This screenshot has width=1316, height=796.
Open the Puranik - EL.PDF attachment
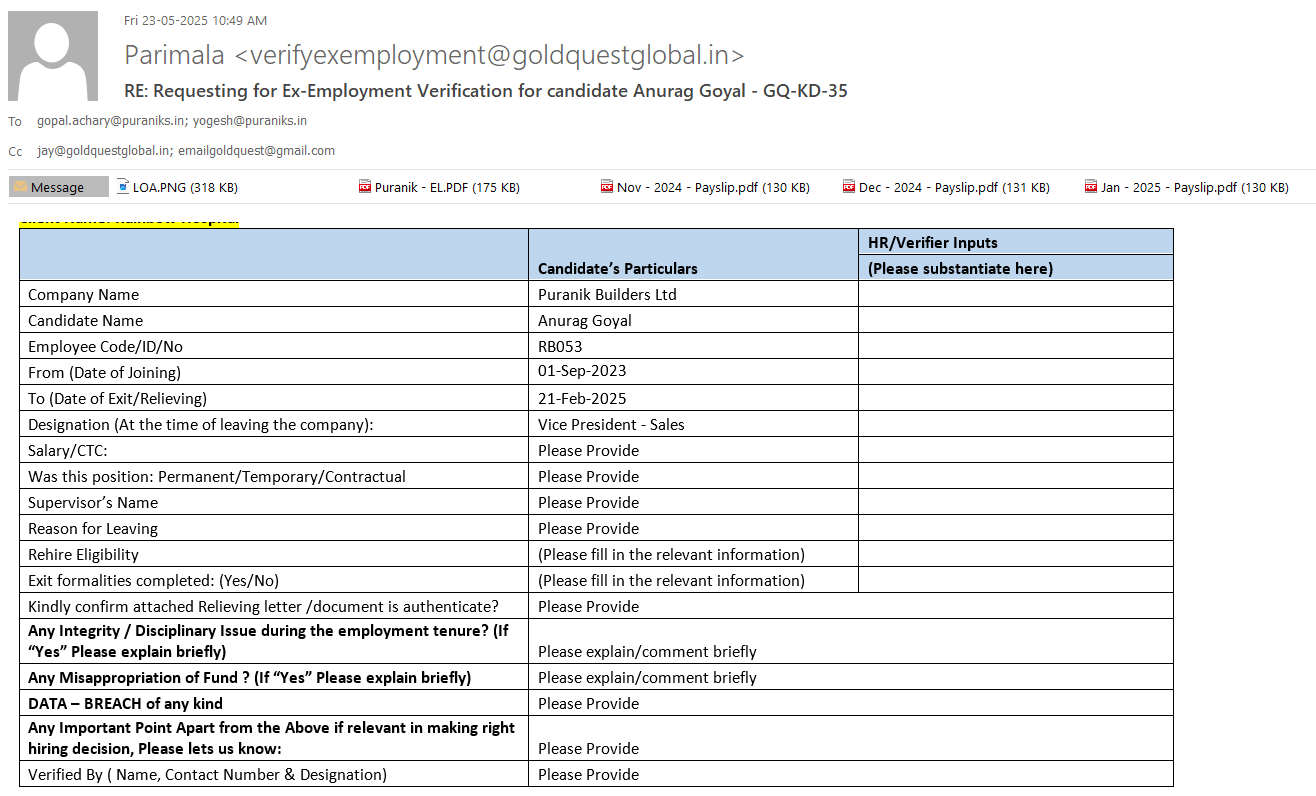coord(439,187)
